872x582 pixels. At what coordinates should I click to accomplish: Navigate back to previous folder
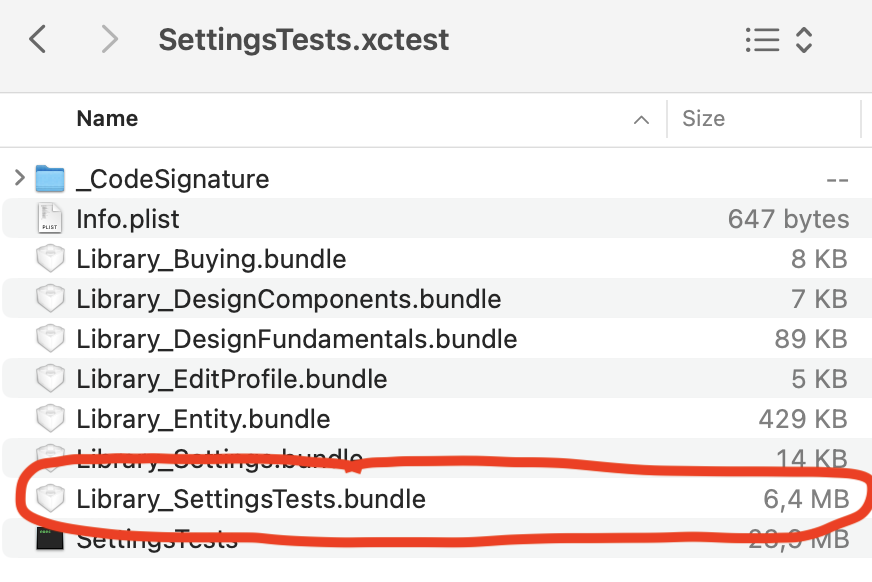(x=37, y=39)
